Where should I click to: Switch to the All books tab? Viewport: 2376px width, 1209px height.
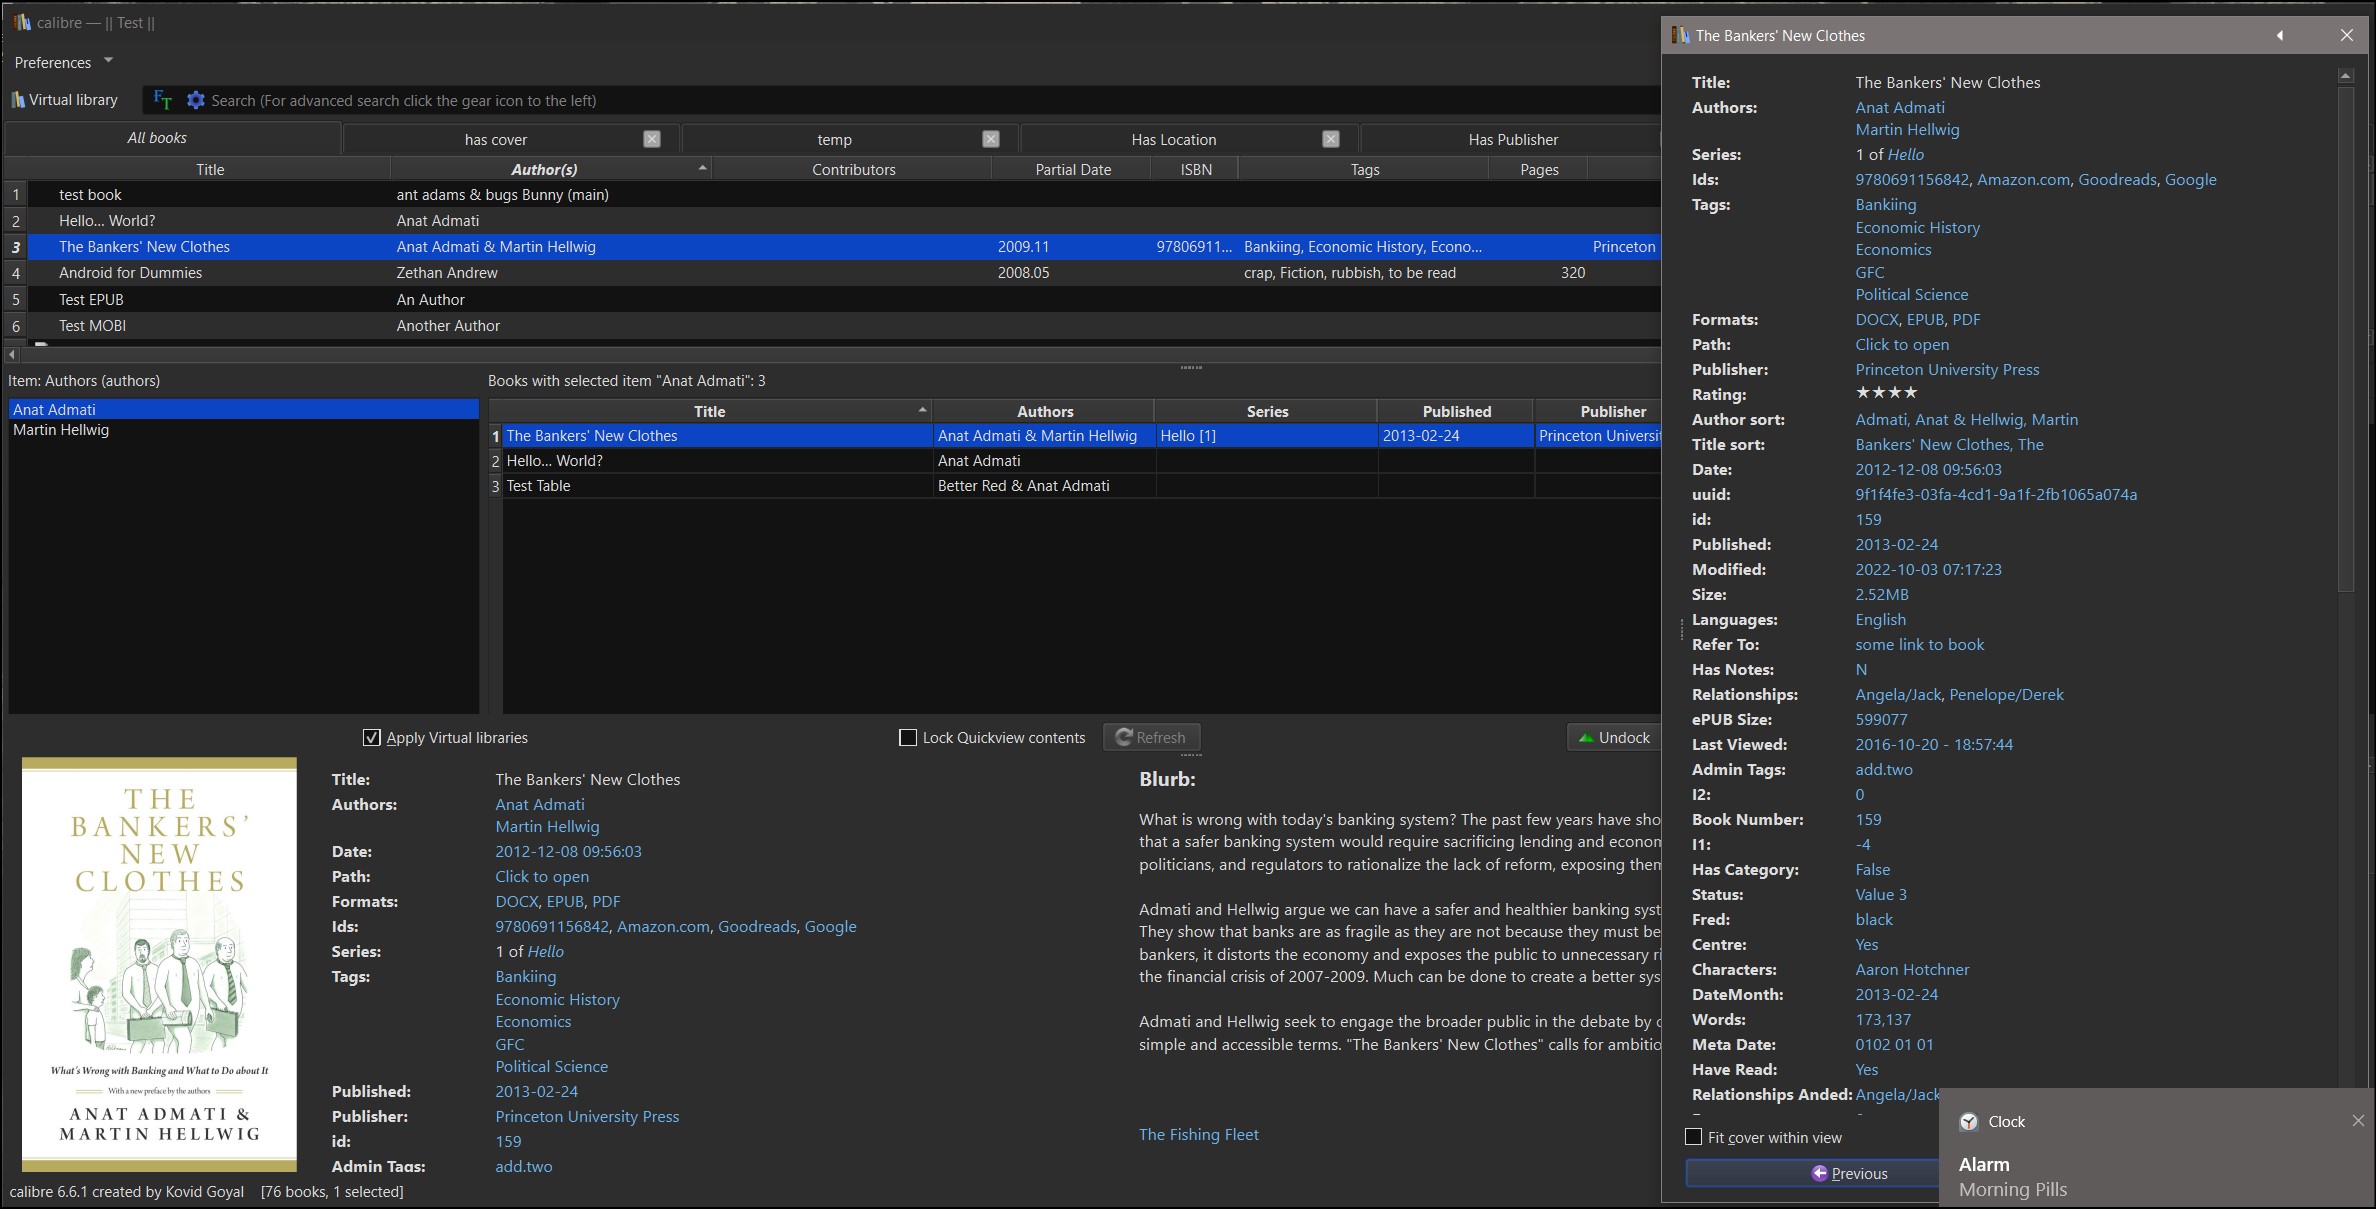(x=157, y=138)
